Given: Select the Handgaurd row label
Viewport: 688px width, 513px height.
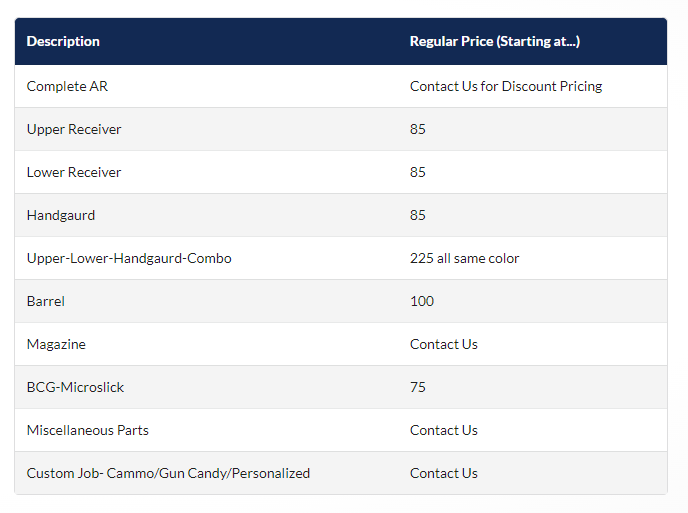Looking at the screenshot, I should 61,215.
